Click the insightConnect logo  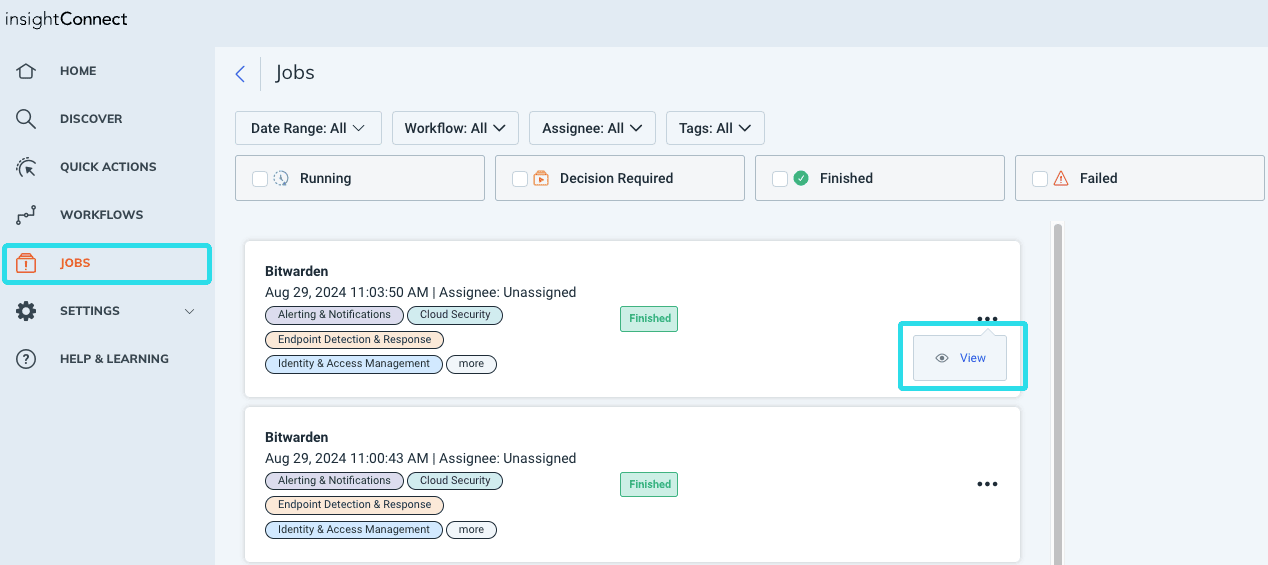click(x=66, y=20)
